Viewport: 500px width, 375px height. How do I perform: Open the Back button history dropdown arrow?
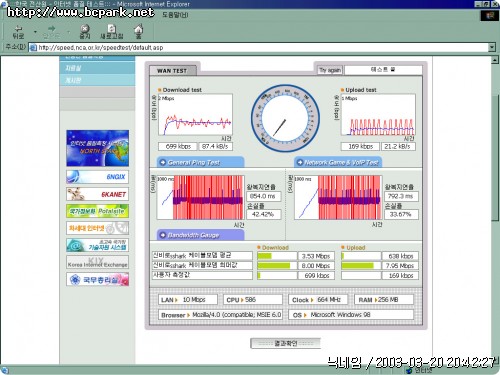click(x=35, y=32)
